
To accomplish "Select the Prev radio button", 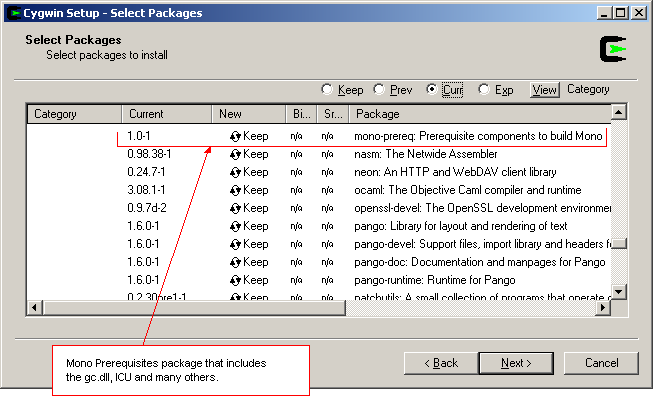I will click(x=379, y=89).
